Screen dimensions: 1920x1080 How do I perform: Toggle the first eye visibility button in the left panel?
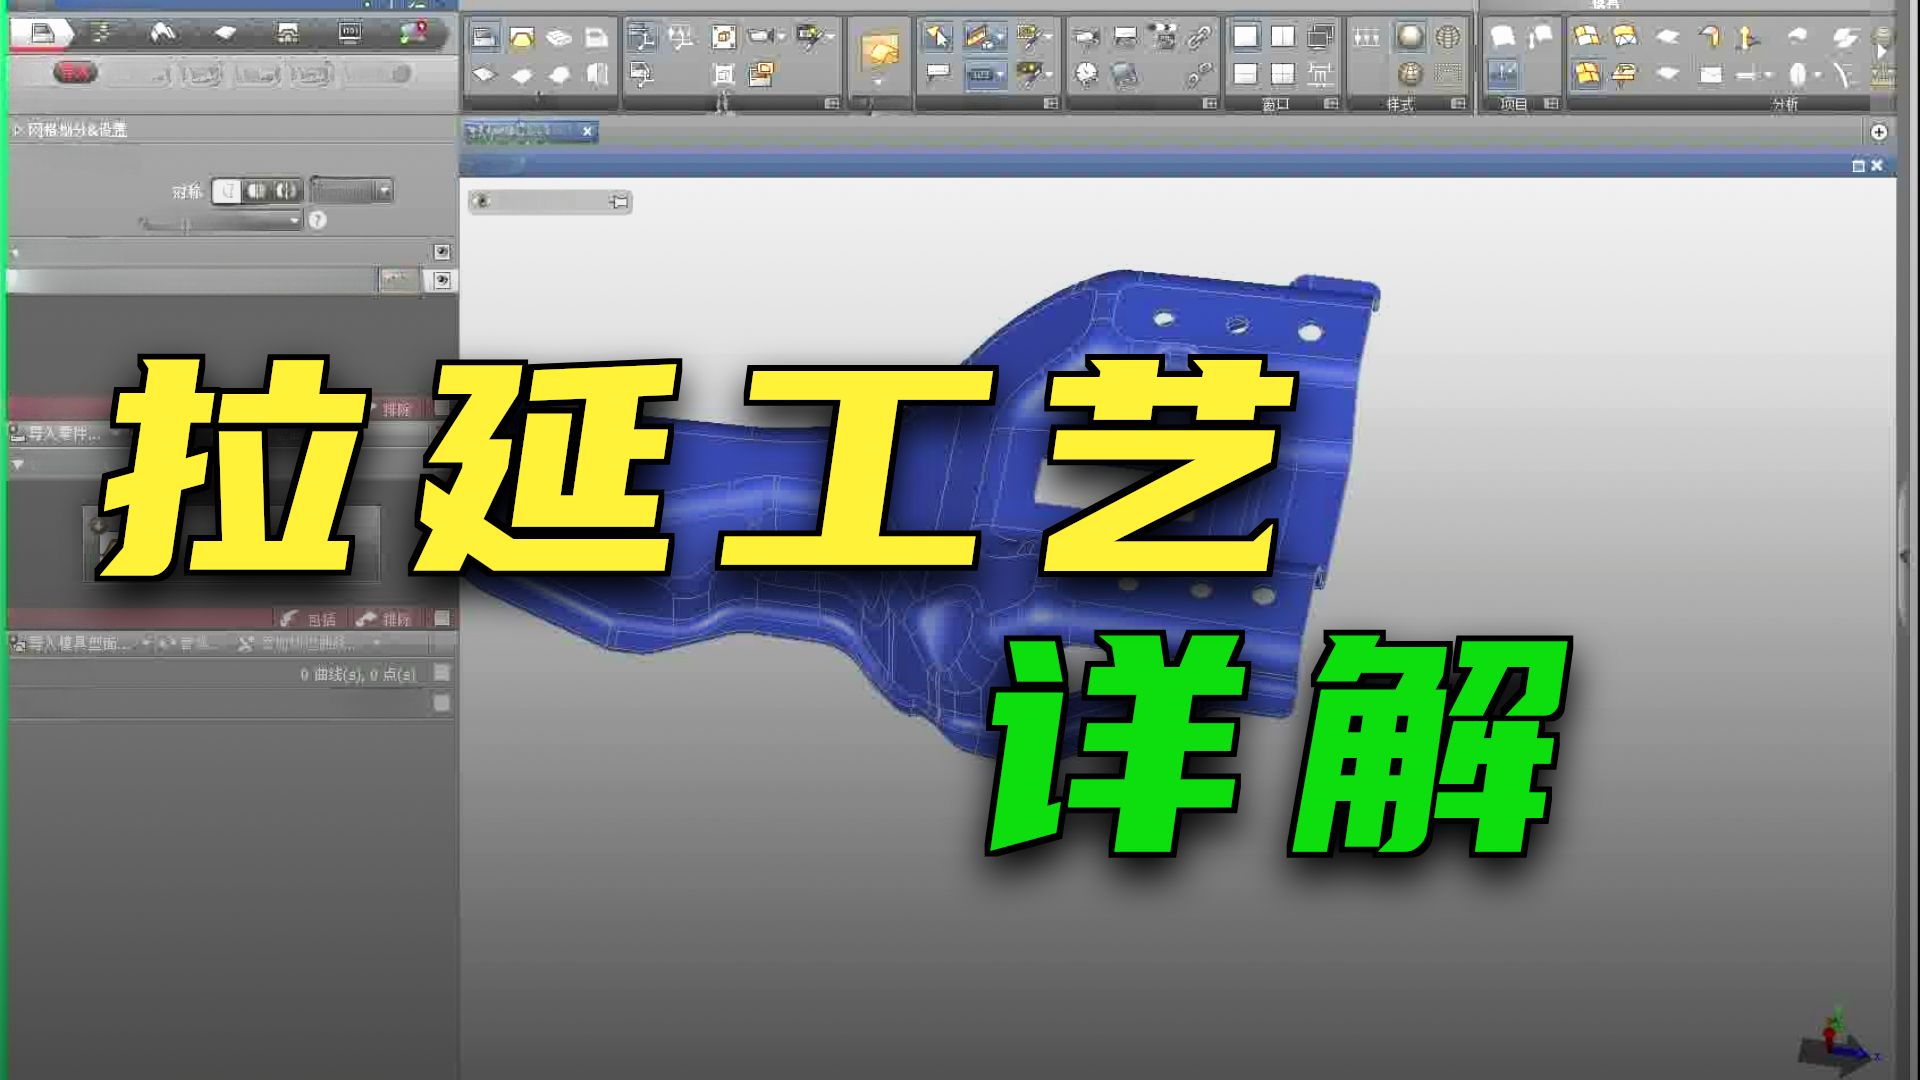(442, 252)
